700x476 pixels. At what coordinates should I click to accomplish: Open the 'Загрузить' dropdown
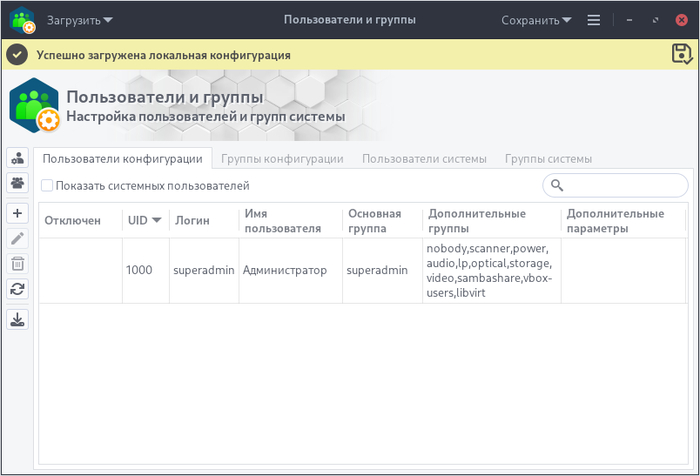[x=80, y=19]
